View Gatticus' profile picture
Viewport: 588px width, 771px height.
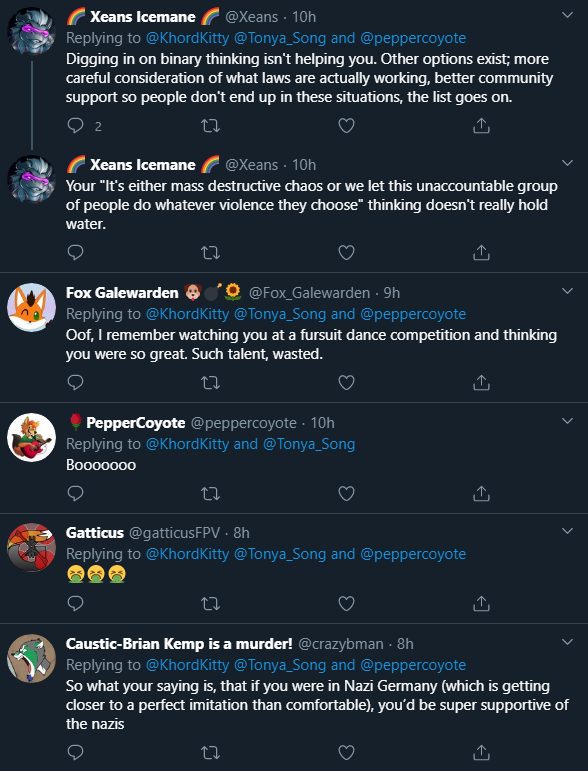[31, 547]
